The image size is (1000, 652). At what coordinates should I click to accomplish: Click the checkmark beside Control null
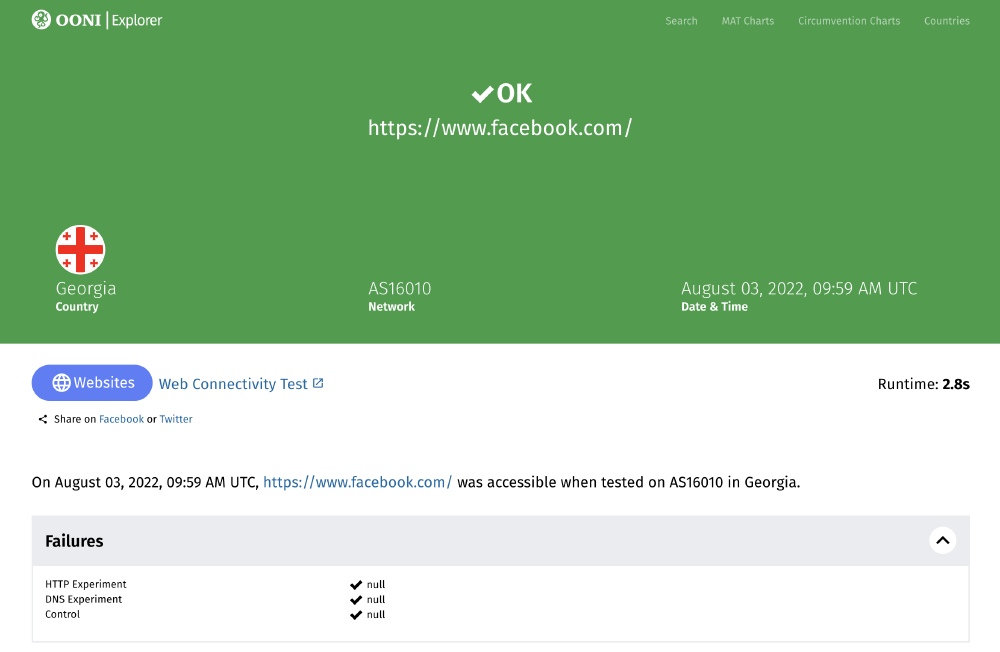pos(355,614)
